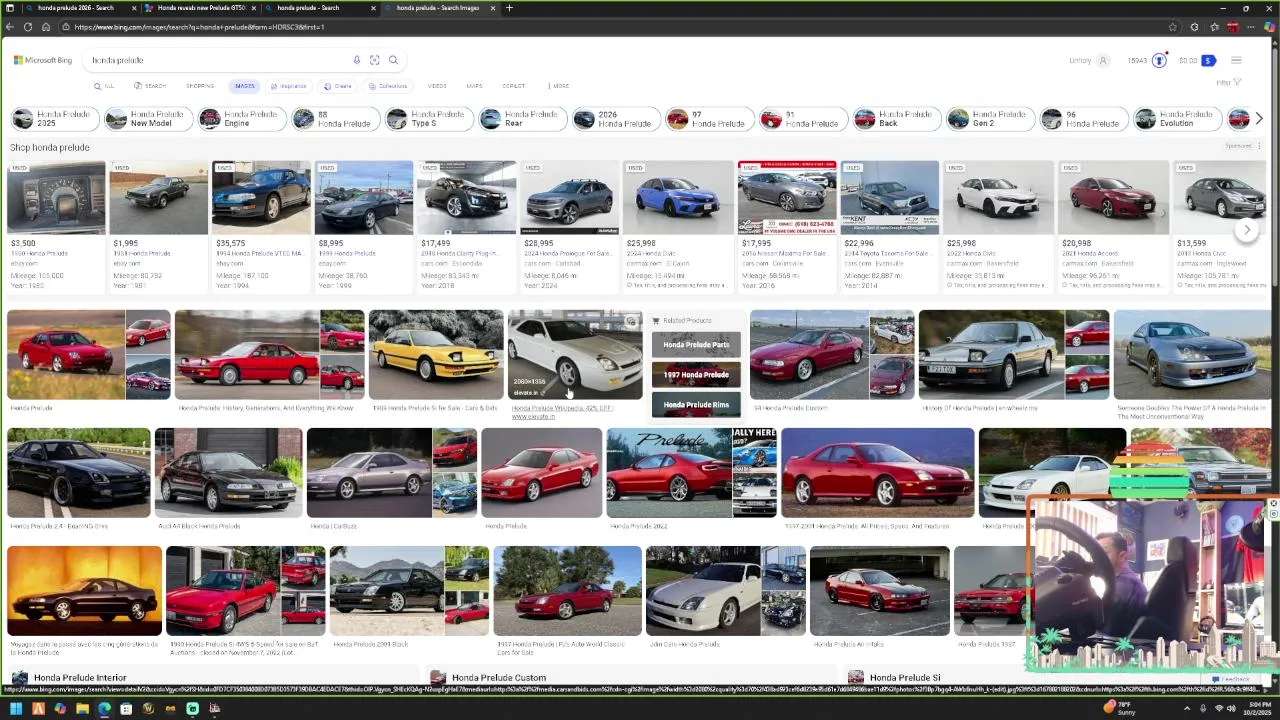This screenshot has width=1280, height=720.
Task: Open the Filter options
Action: coord(1228,83)
